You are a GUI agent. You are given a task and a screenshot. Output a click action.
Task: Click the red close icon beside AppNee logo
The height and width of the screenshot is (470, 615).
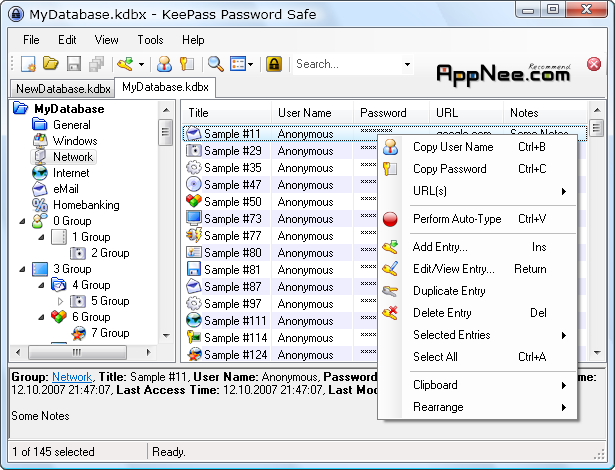594,64
